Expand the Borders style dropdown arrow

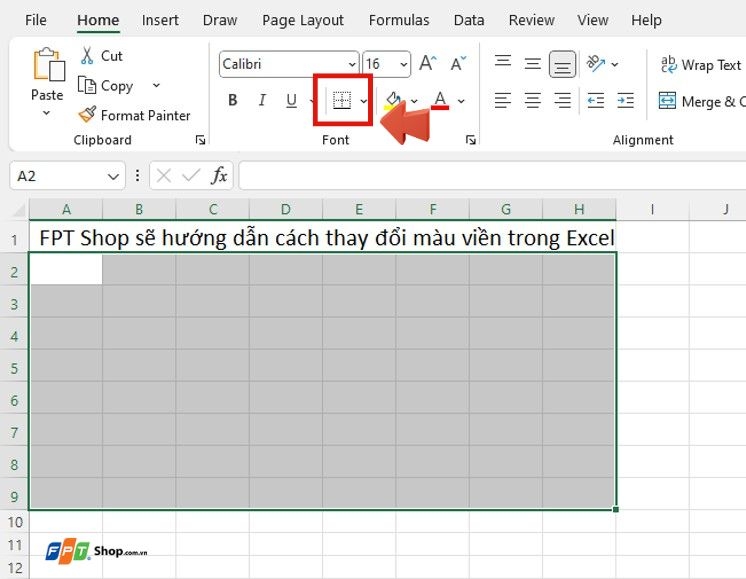coord(363,101)
